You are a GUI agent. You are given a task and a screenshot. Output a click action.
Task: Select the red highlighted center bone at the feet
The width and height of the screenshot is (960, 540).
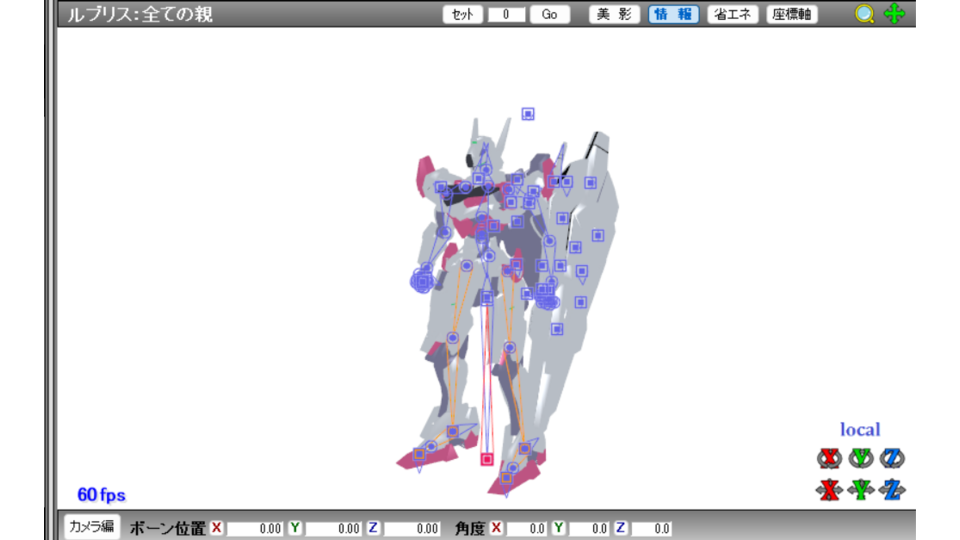click(487, 459)
